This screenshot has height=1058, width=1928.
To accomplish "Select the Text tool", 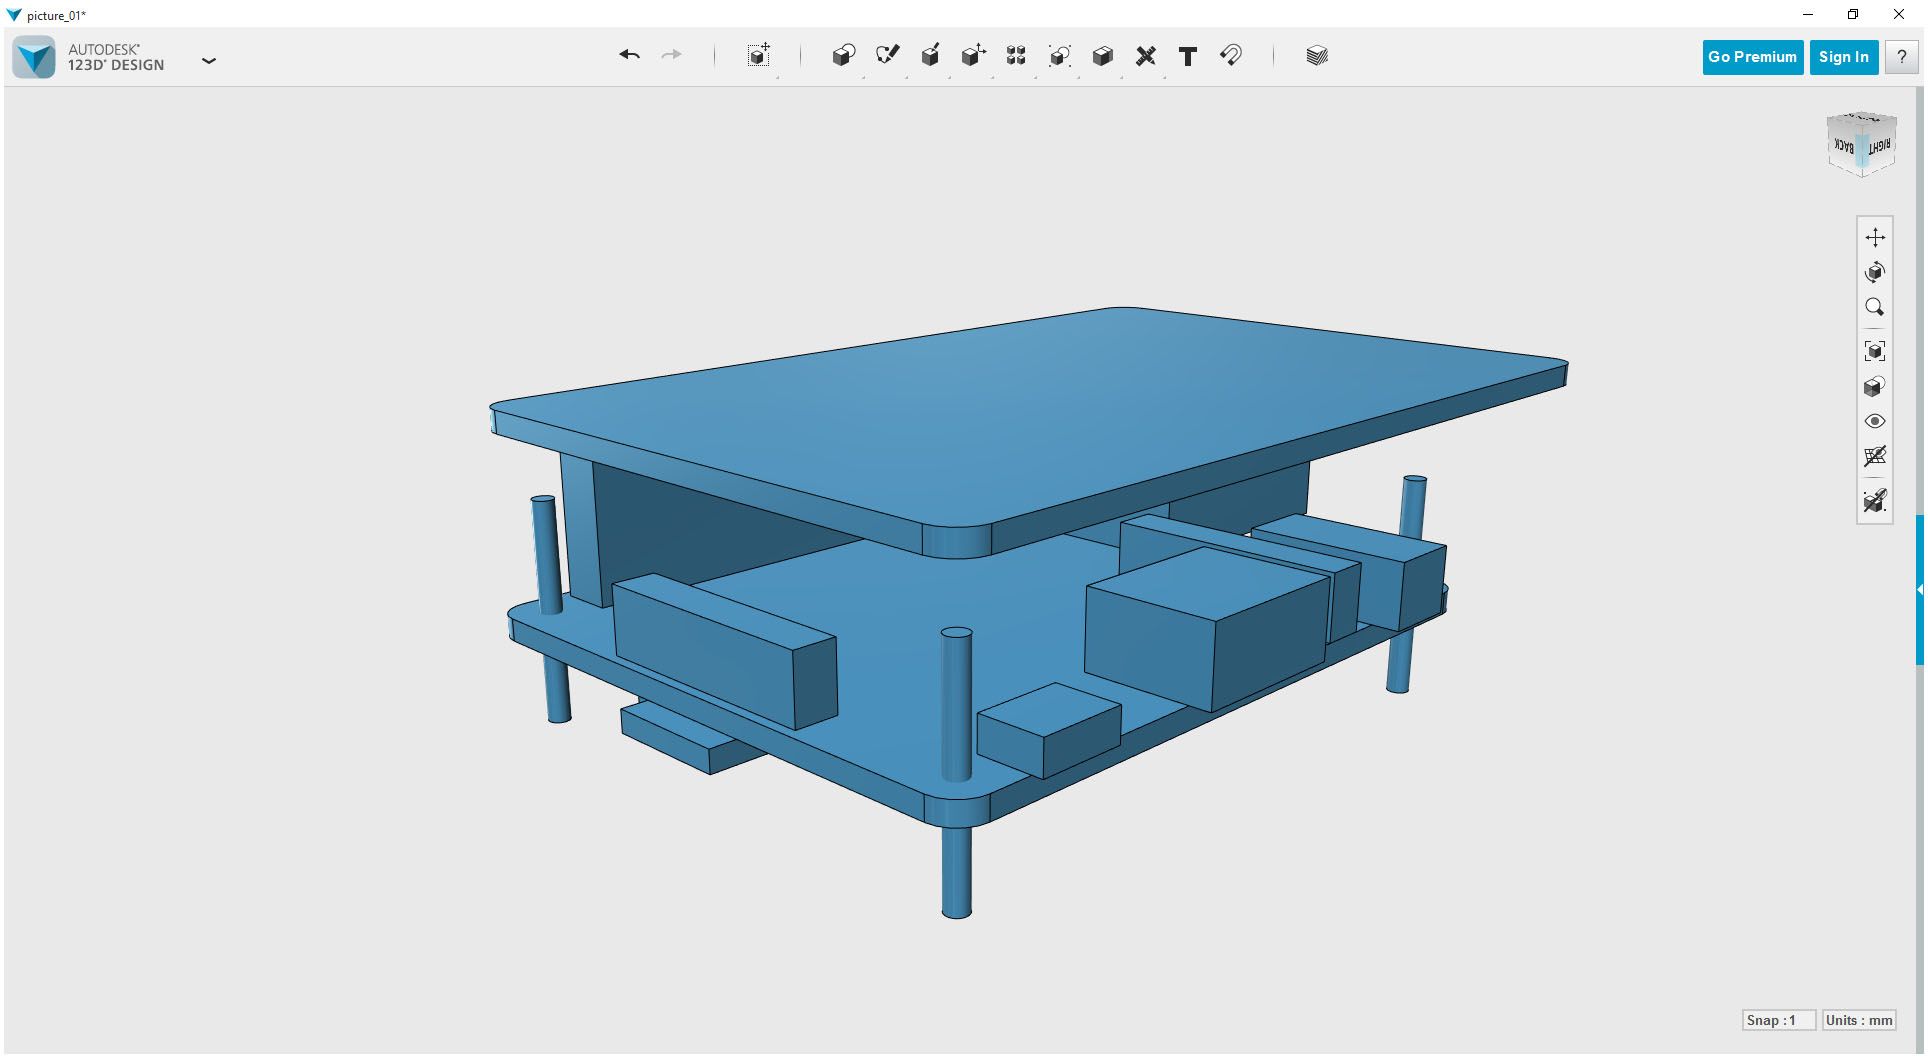I will pos(1188,57).
